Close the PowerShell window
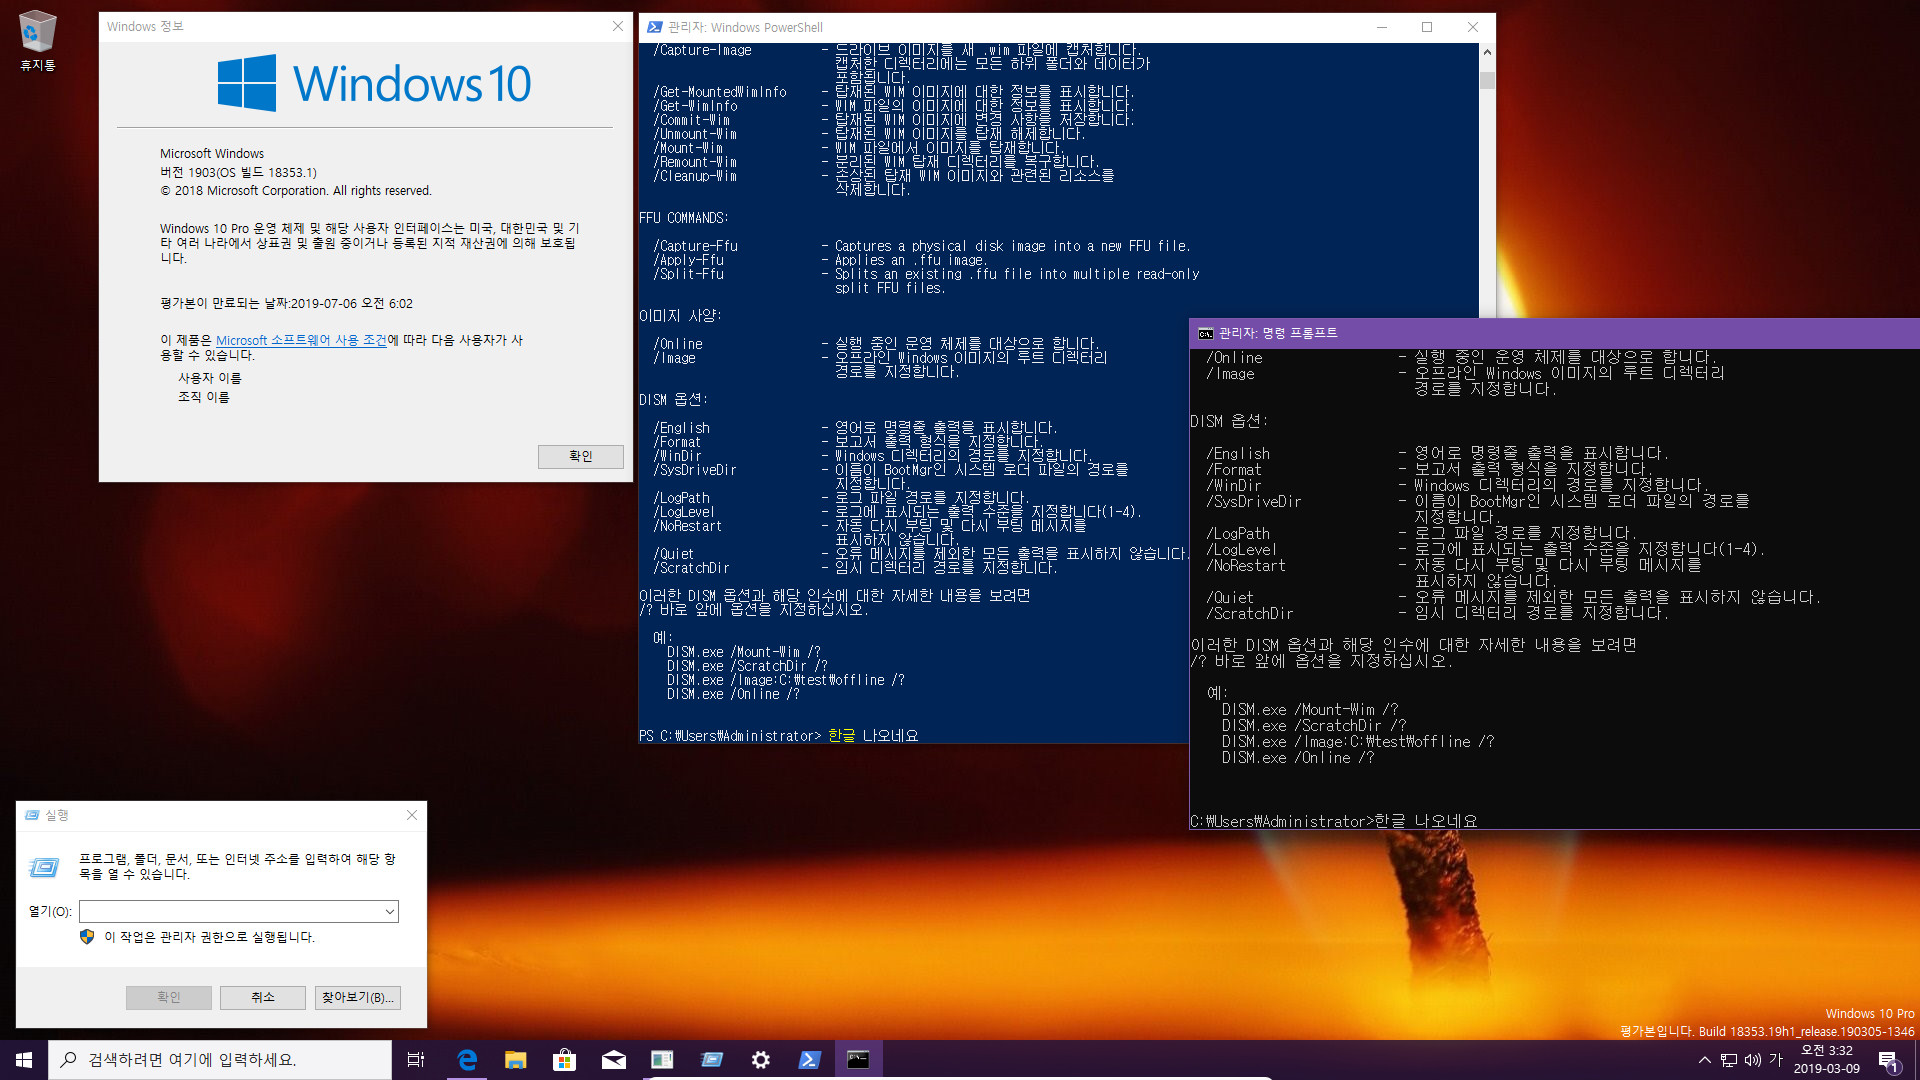This screenshot has height=1080, width=1920. (x=1473, y=27)
